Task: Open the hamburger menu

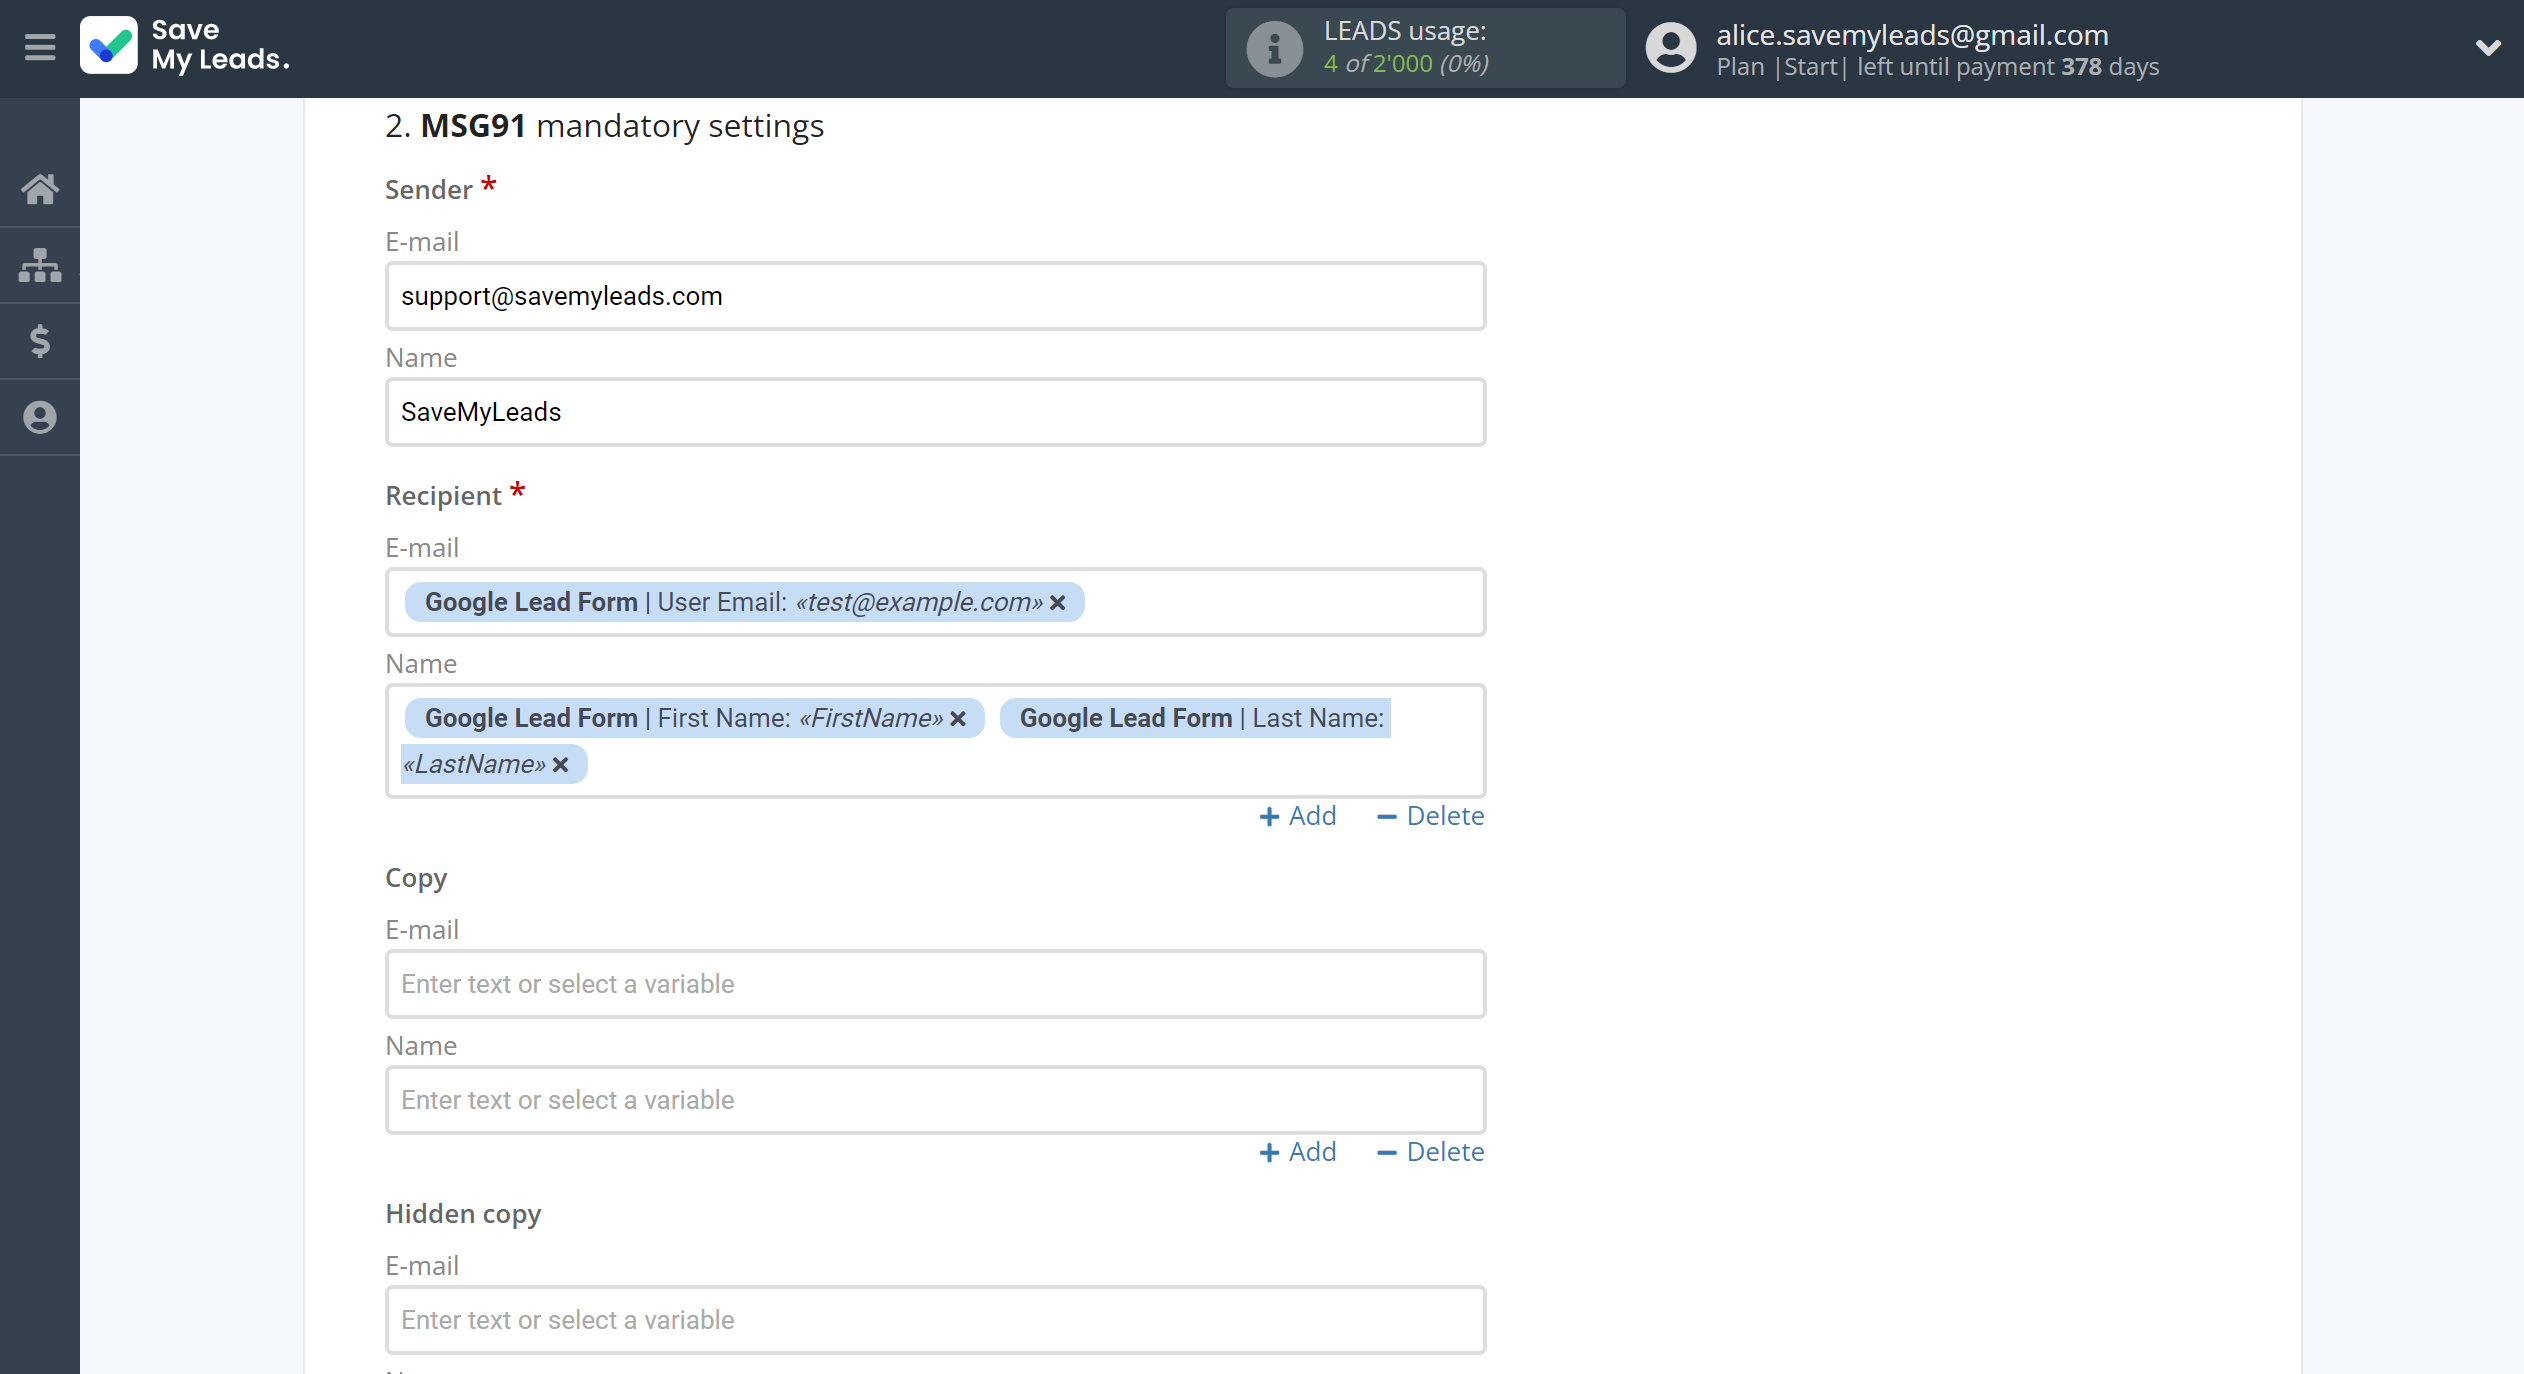Action: 40,47
